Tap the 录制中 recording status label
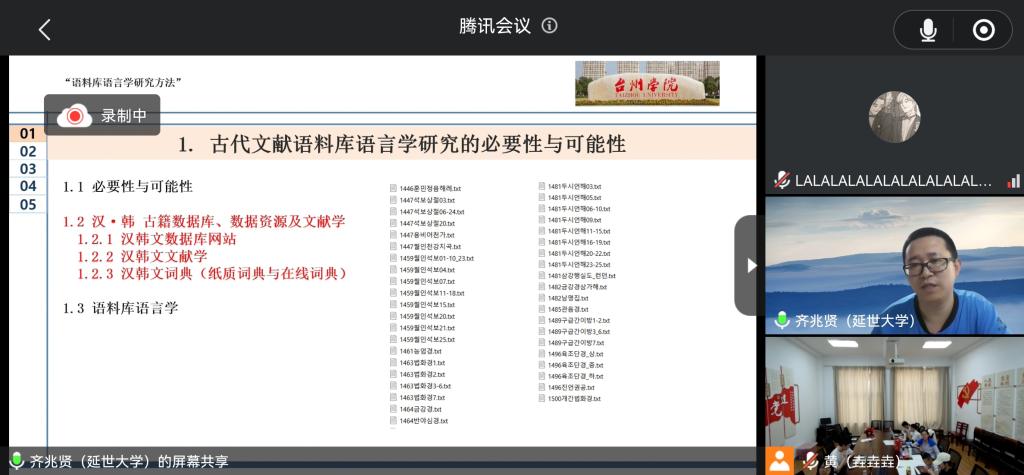Image resolution: width=1024 pixels, height=475 pixels. pyautogui.click(x=124, y=116)
